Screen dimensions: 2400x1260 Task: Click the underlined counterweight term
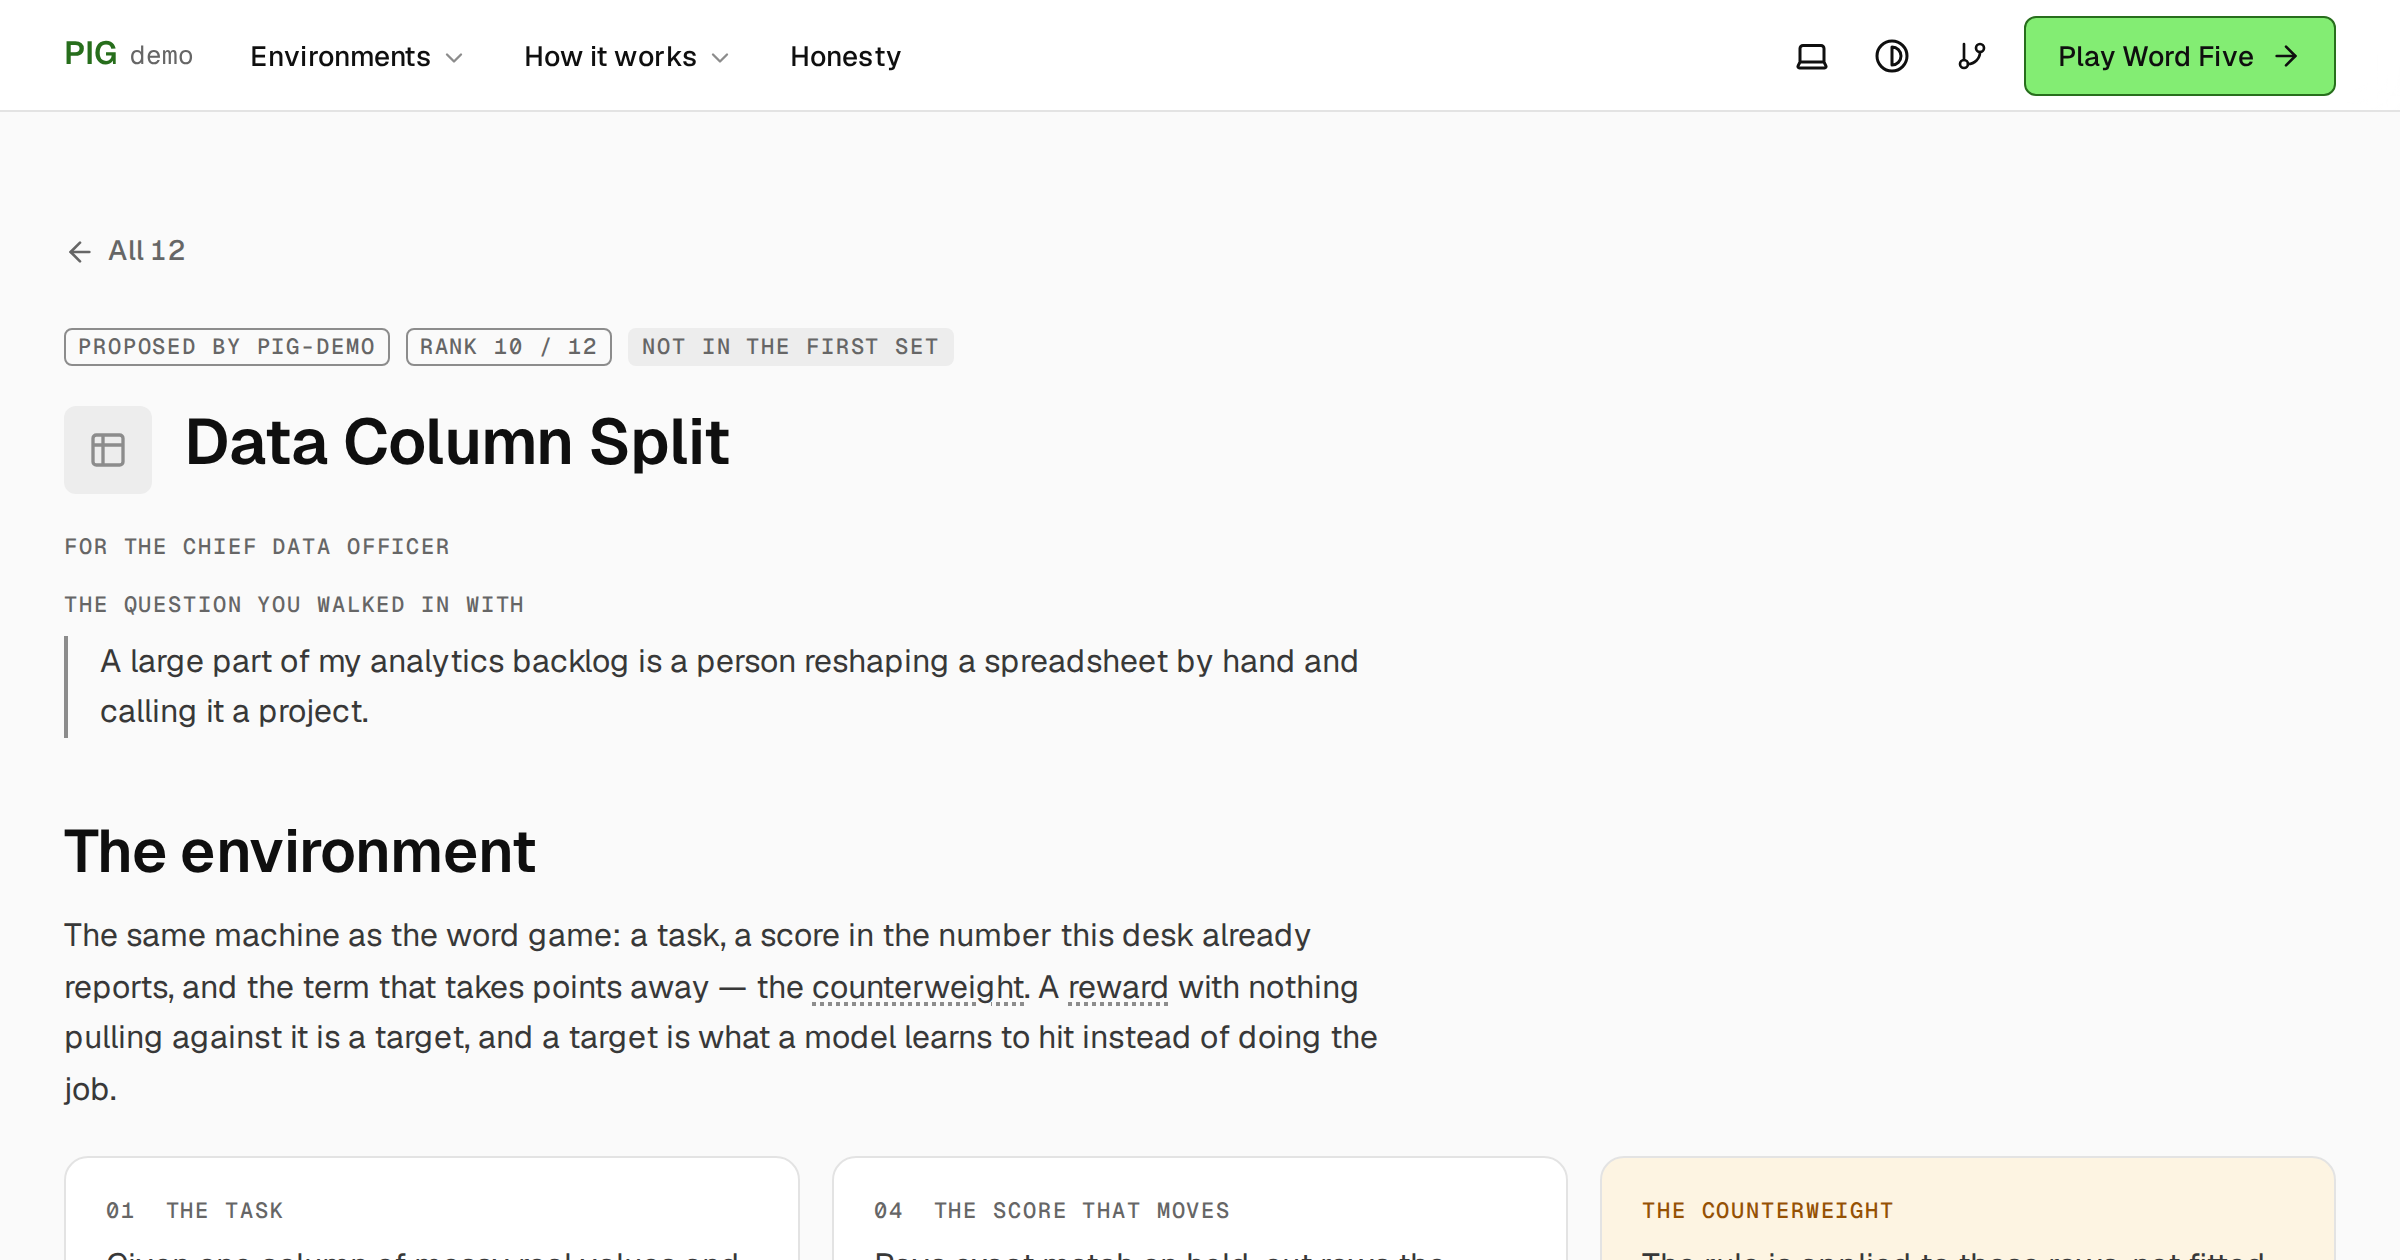pos(919,987)
